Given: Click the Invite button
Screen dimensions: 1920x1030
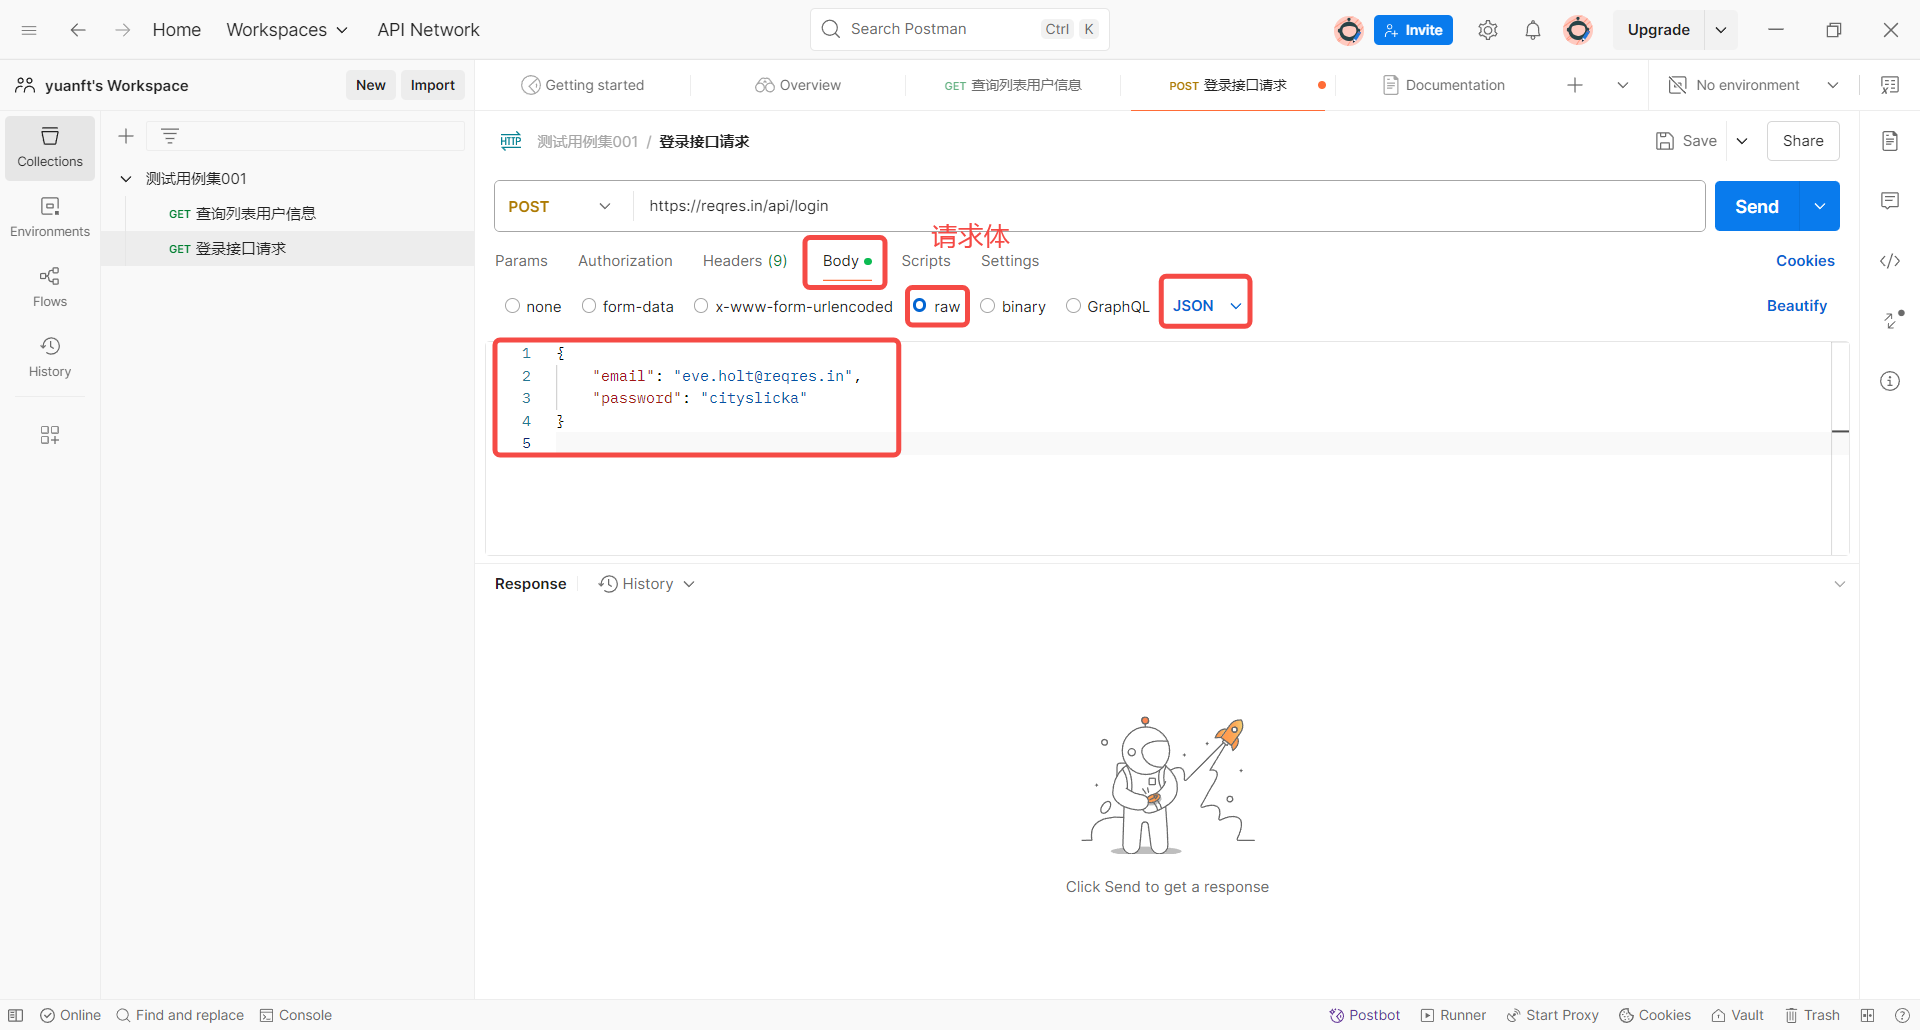Looking at the screenshot, I should coord(1413,30).
